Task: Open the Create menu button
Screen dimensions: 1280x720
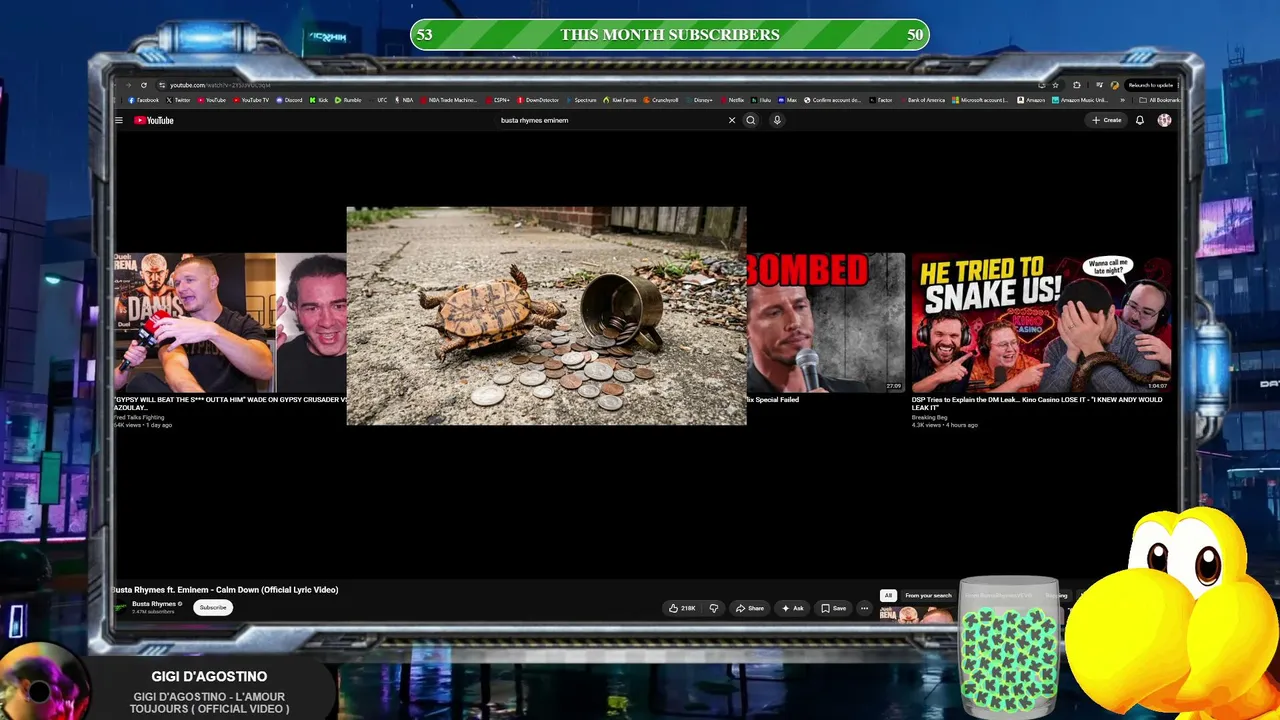Action: pyautogui.click(x=1106, y=120)
